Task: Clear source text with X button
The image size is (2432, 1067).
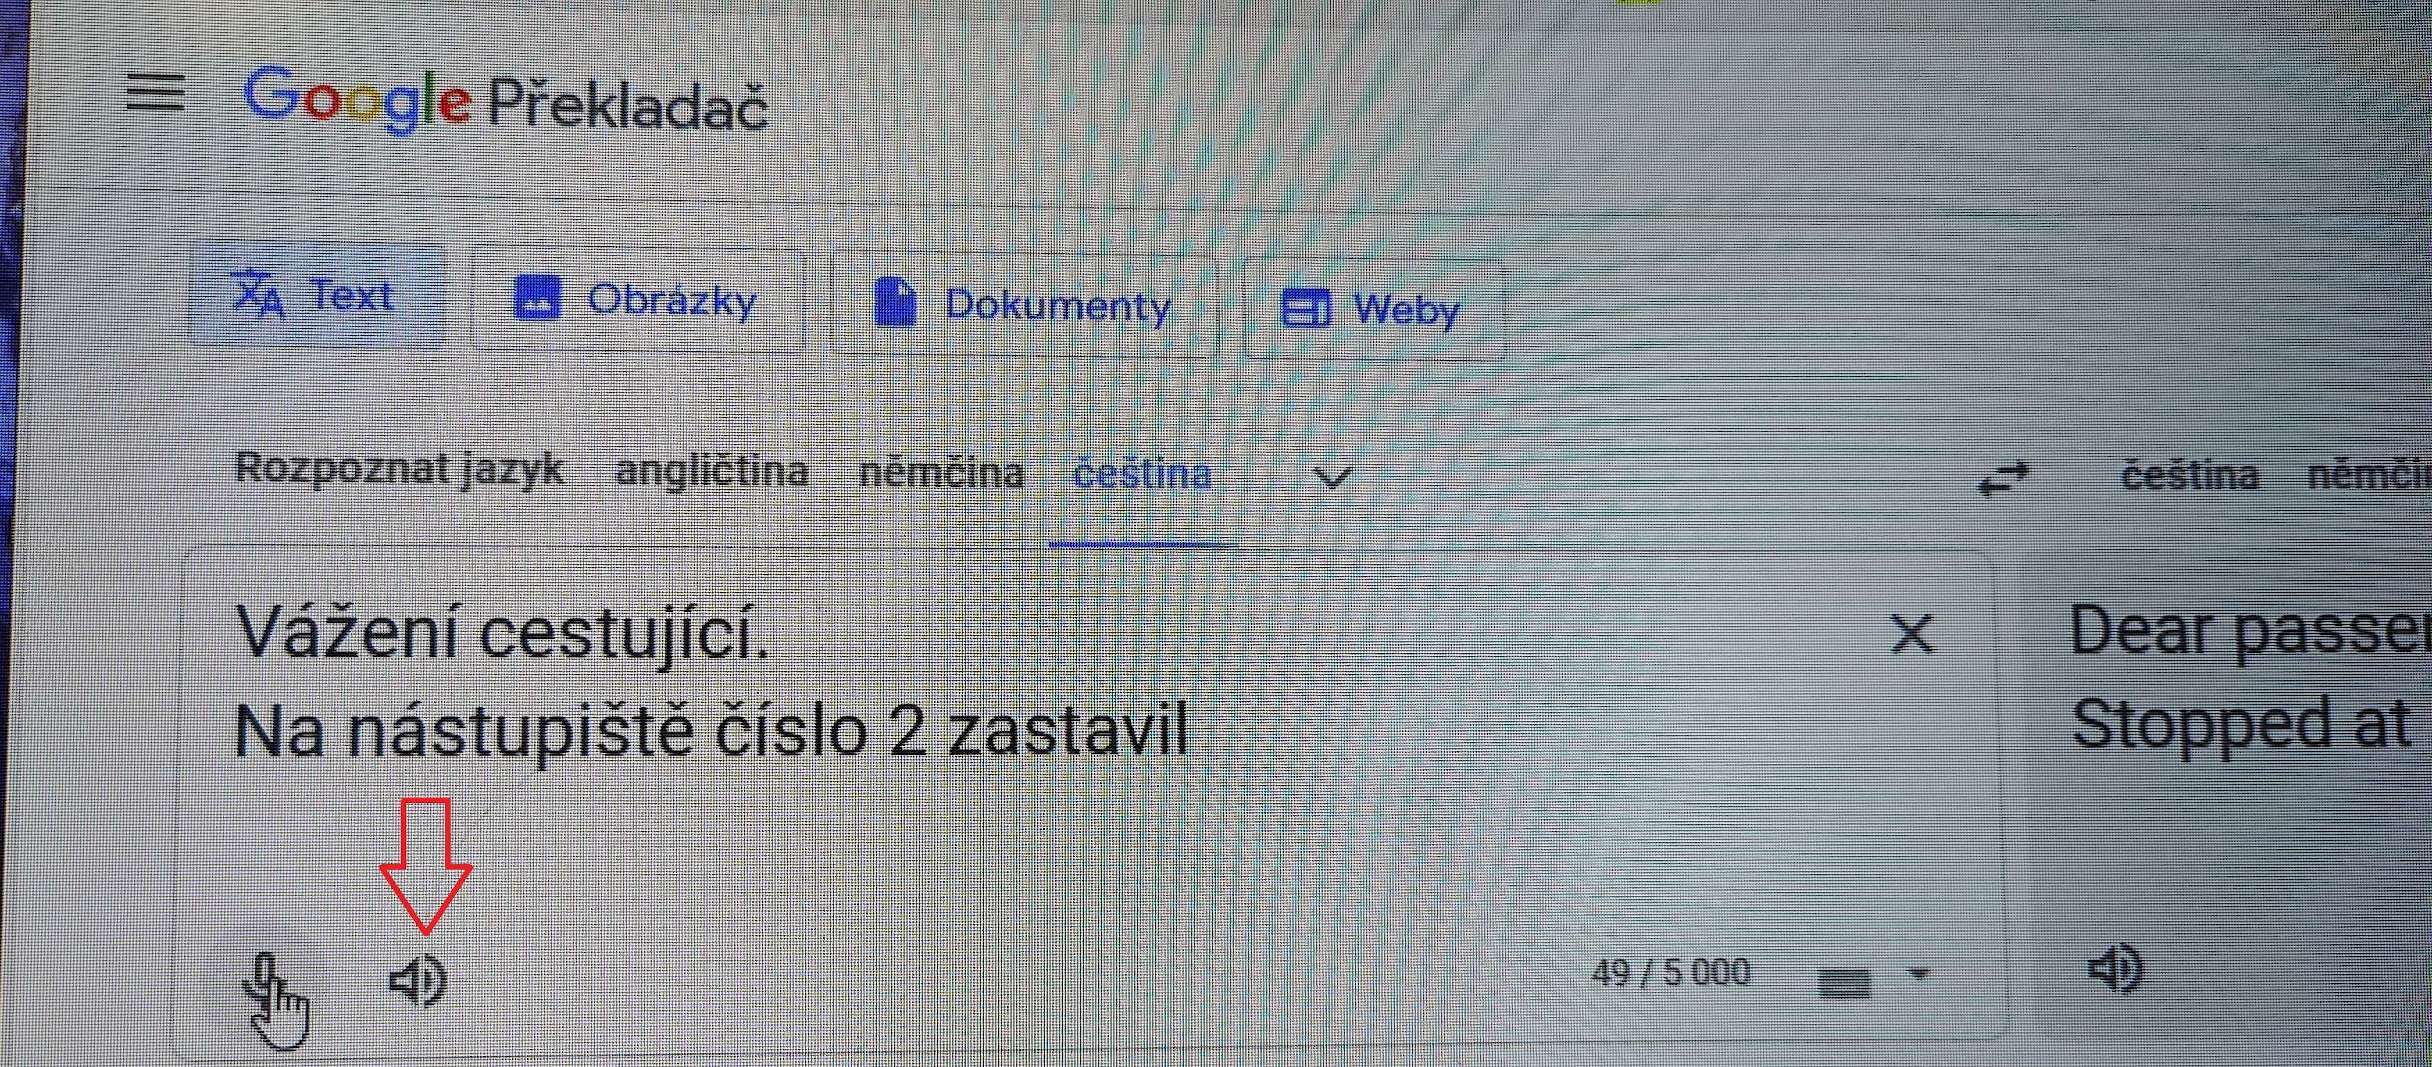Action: click(x=1912, y=634)
